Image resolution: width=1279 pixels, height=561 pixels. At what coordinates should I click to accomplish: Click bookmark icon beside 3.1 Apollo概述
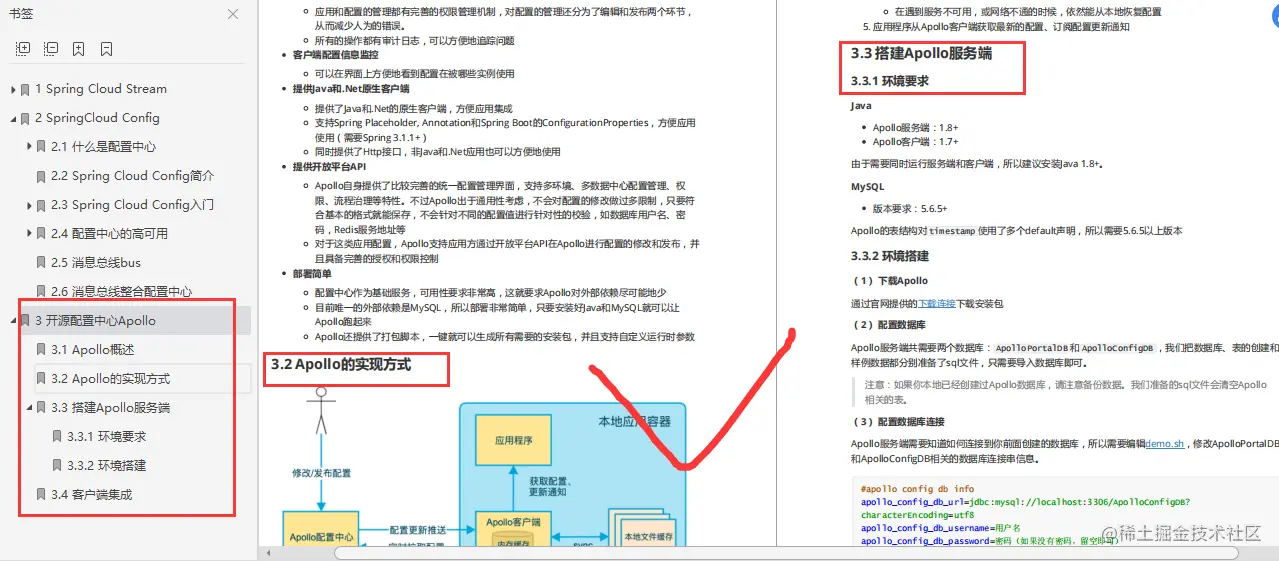point(41,350)
